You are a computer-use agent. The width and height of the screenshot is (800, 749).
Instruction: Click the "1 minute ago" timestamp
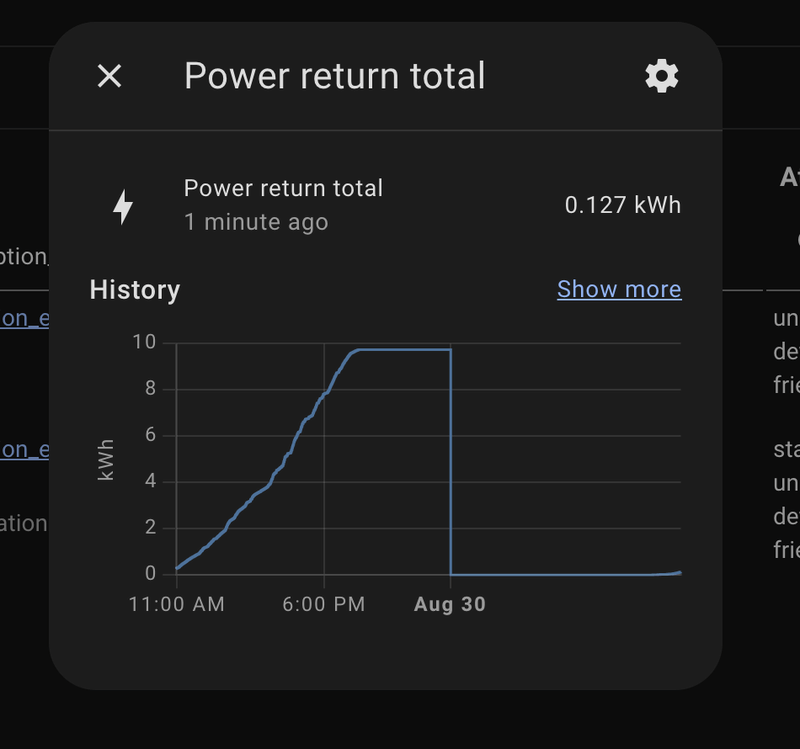pos(256,222)
